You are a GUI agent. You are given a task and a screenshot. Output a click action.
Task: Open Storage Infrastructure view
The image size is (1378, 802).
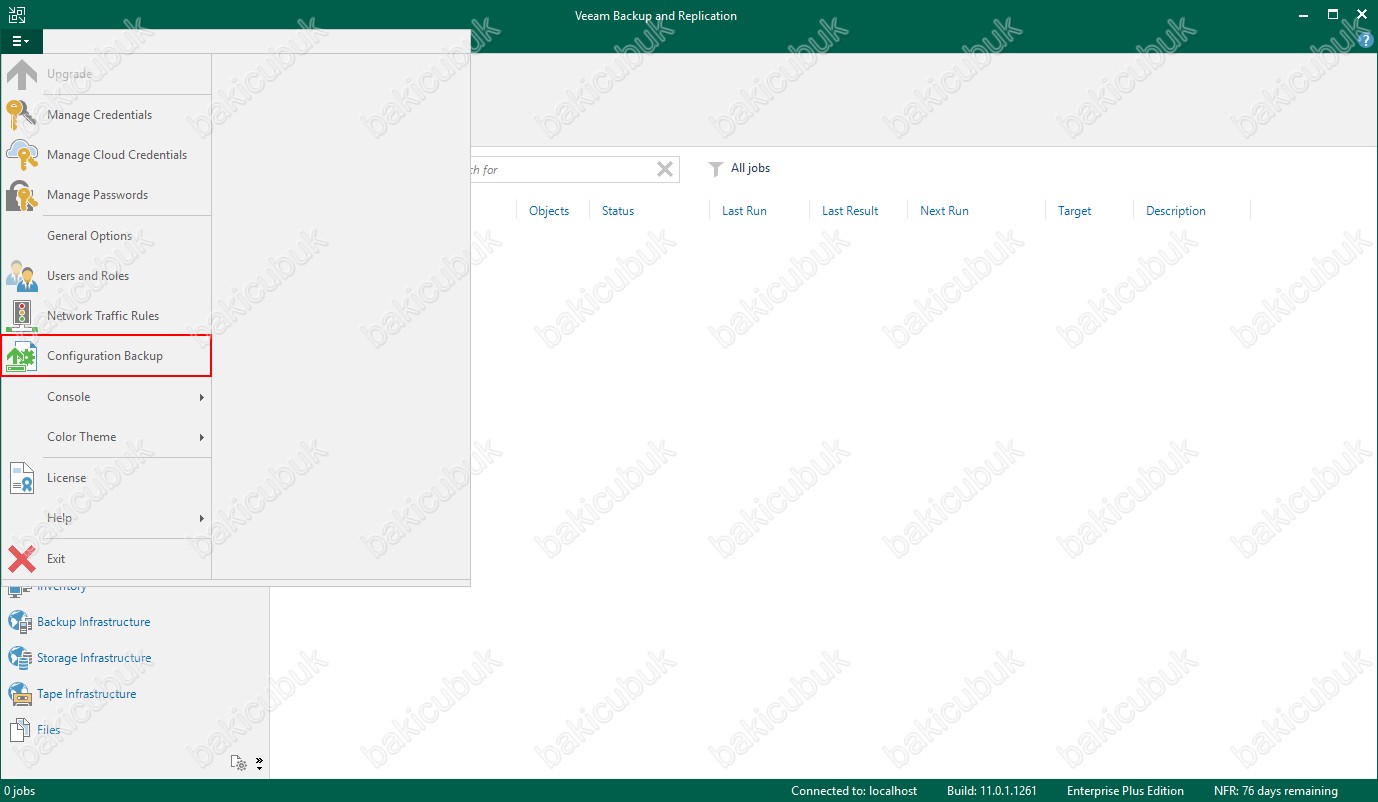click(94, 658)
